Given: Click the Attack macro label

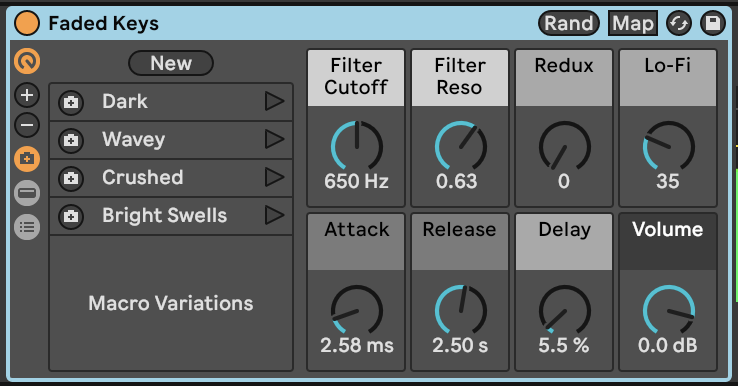Looking at the screenshot, I should (356, 242).
